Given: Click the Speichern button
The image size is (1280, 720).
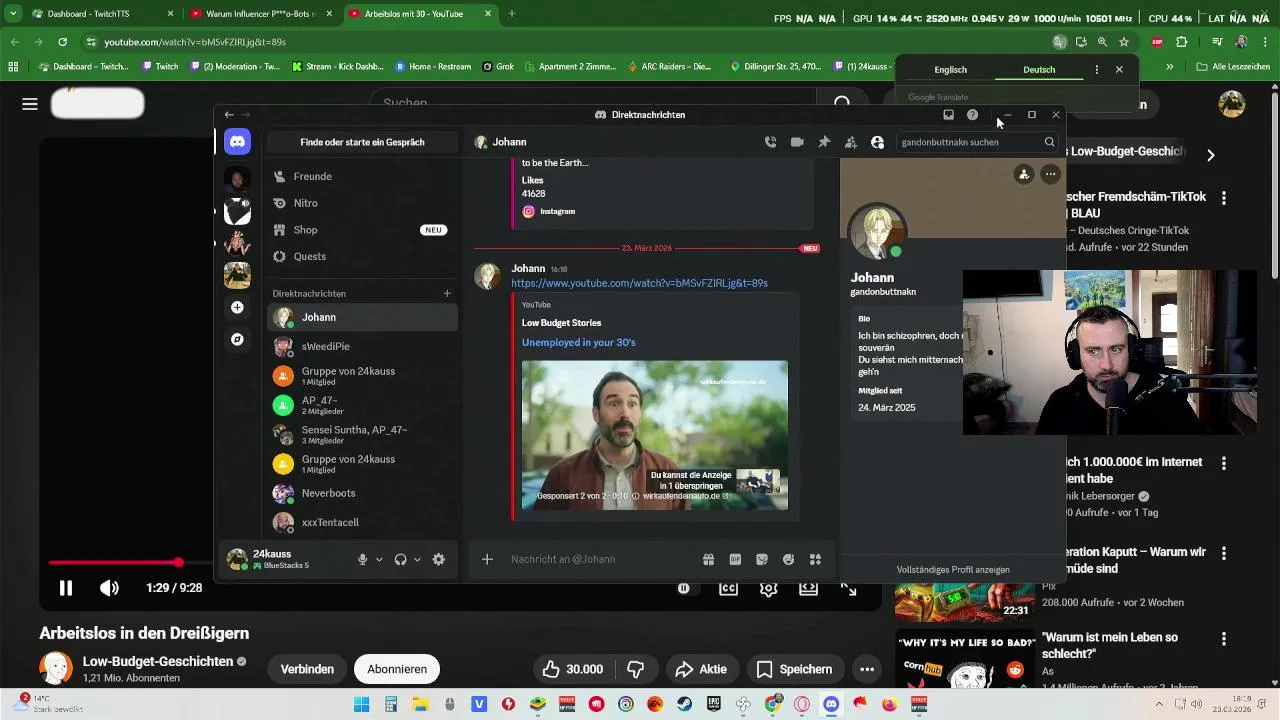Looking at the screenshot, I should (x=794, y=669).
